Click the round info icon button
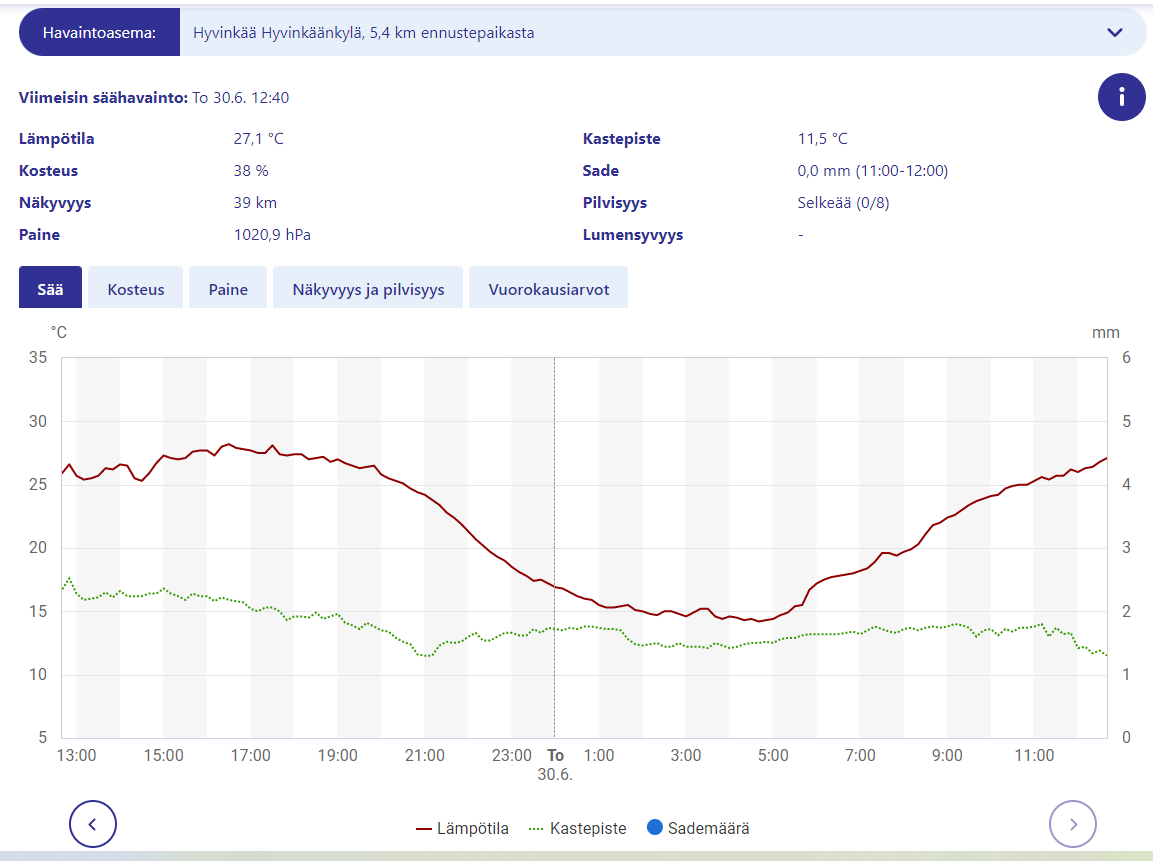This screenshot has height=861, width=1153. [x=1122, y=97]
